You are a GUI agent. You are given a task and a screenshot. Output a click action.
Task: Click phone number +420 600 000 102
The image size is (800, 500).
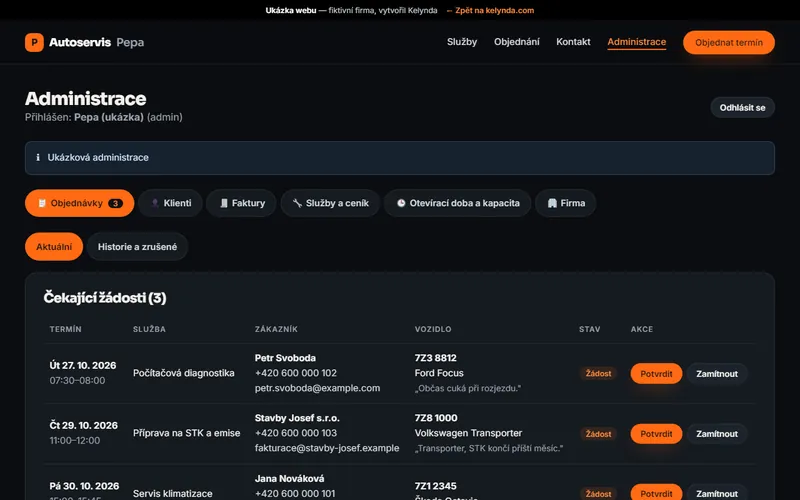point(296,373)
